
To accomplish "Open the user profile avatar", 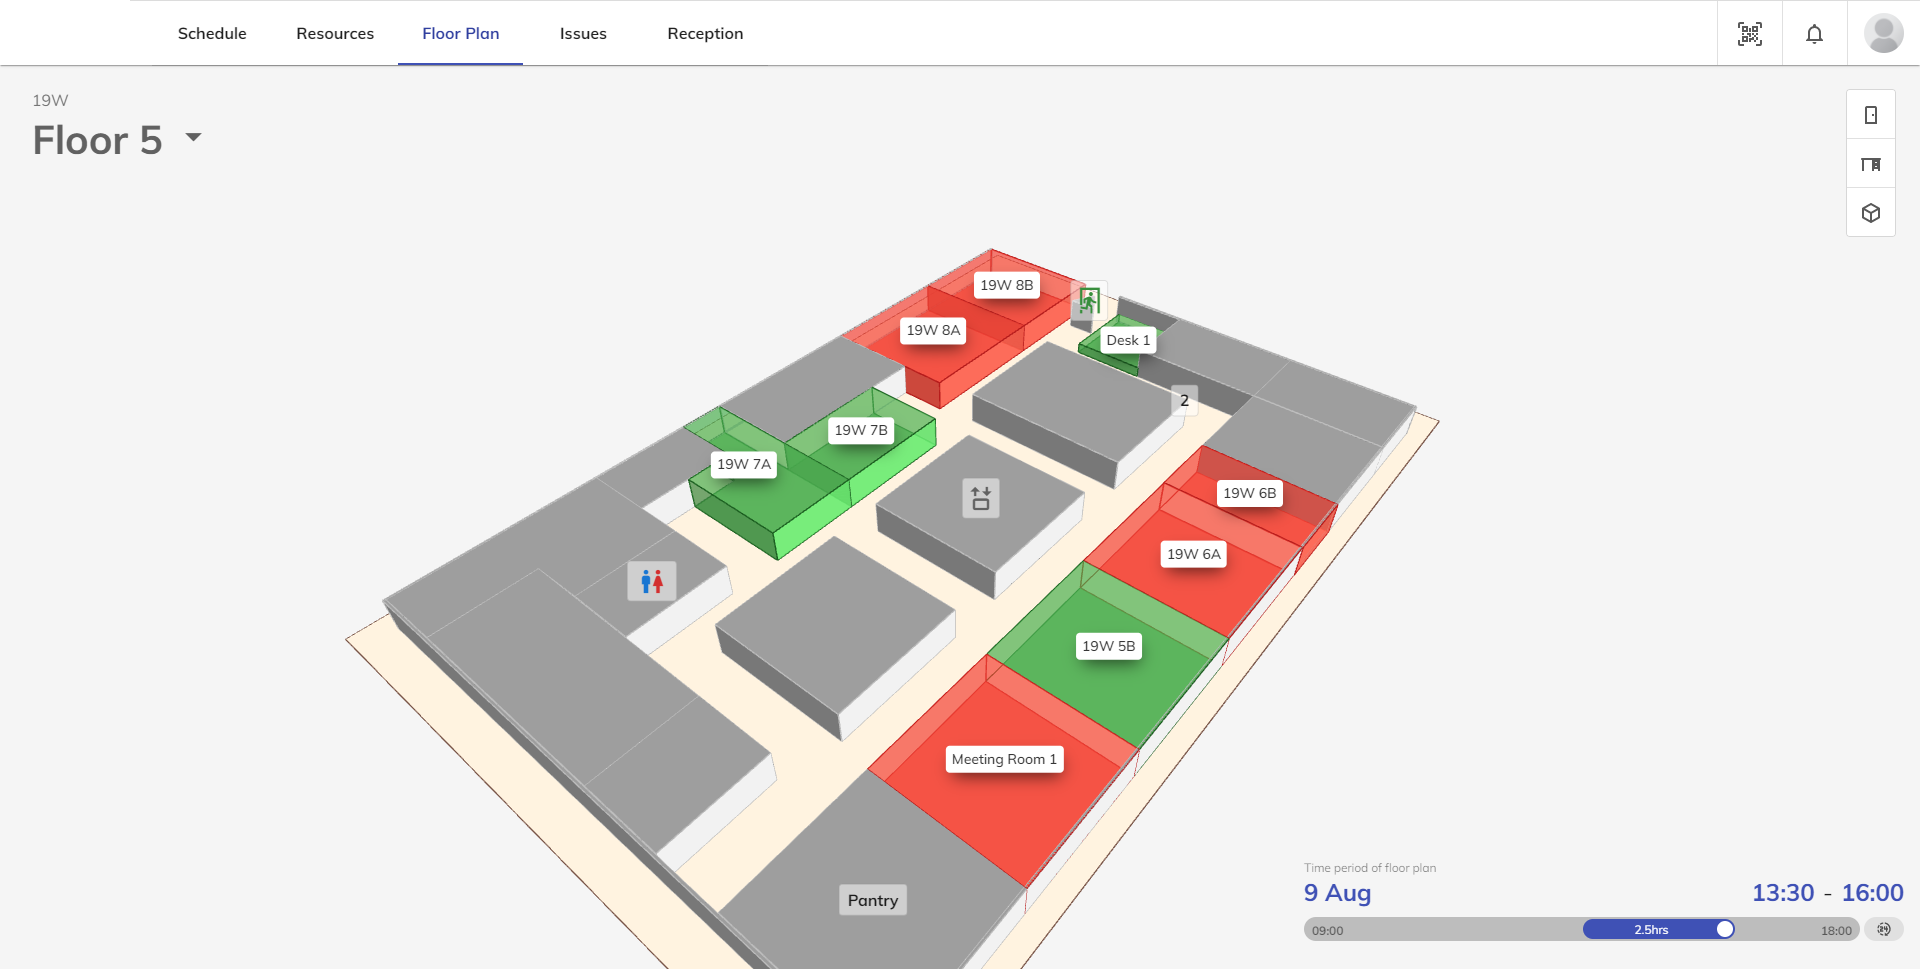I will pyautogui.click(x=1883, y=34).
